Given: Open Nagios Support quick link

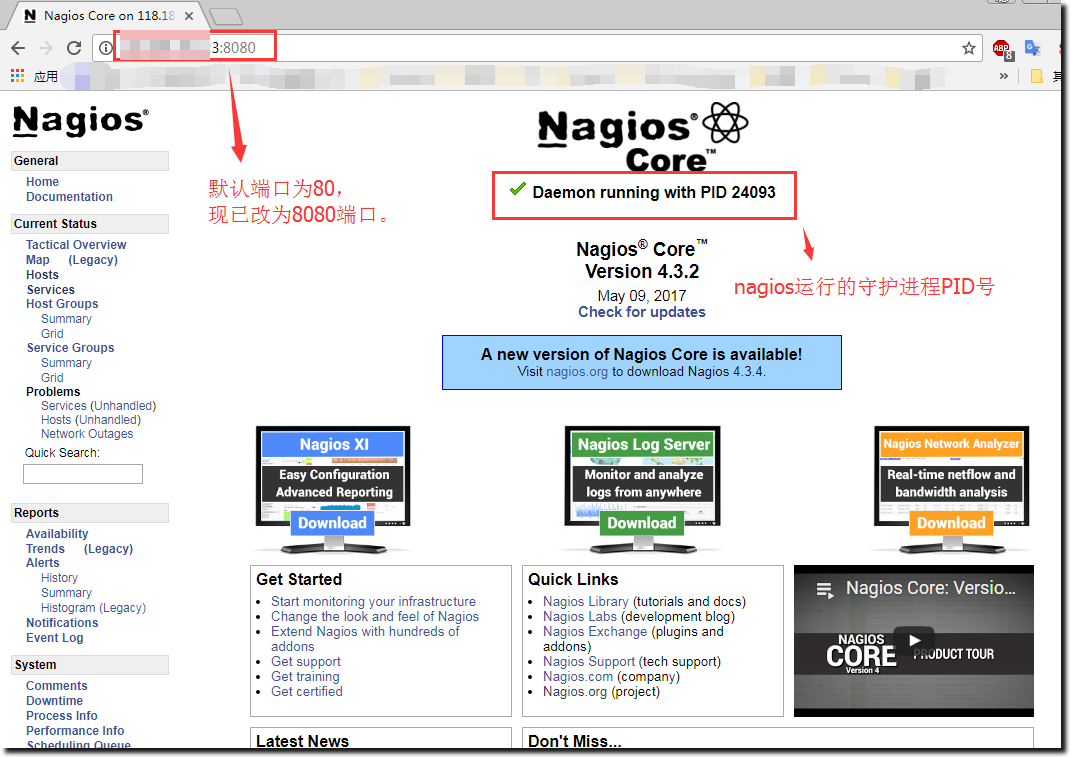Looking at the screenshot, I should point(589,661).
